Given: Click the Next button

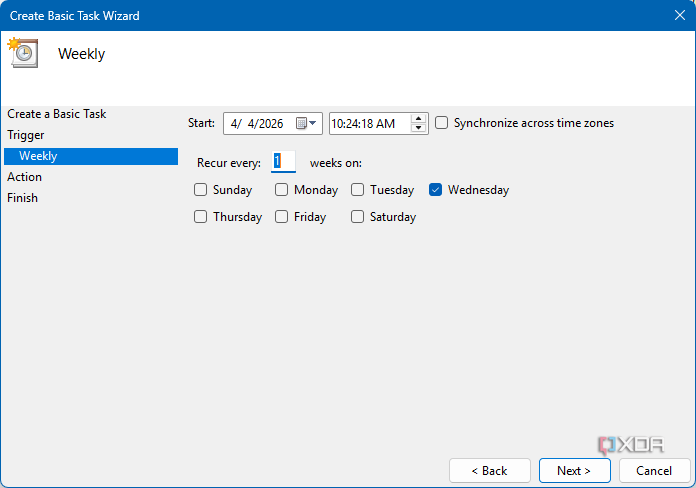Looking at the screenshot, I should [574, 470].
